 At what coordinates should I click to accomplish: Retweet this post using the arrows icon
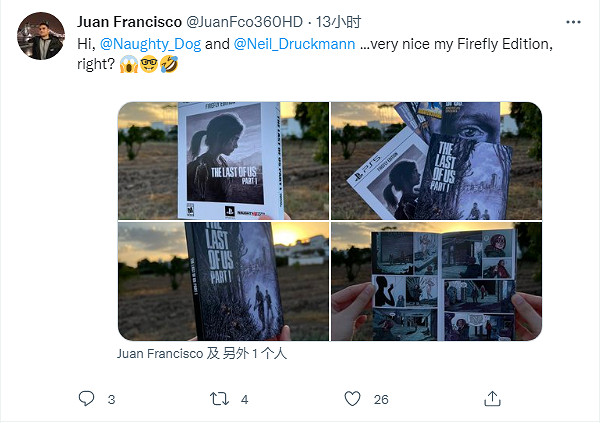(219, 399)
